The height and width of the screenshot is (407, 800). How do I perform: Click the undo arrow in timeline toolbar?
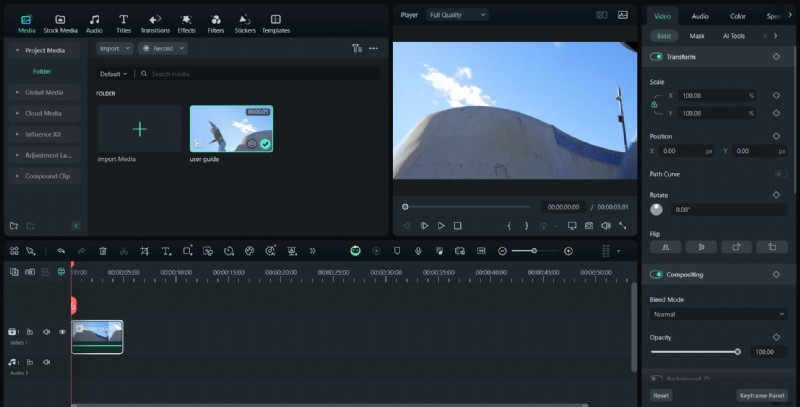[61, 251]
